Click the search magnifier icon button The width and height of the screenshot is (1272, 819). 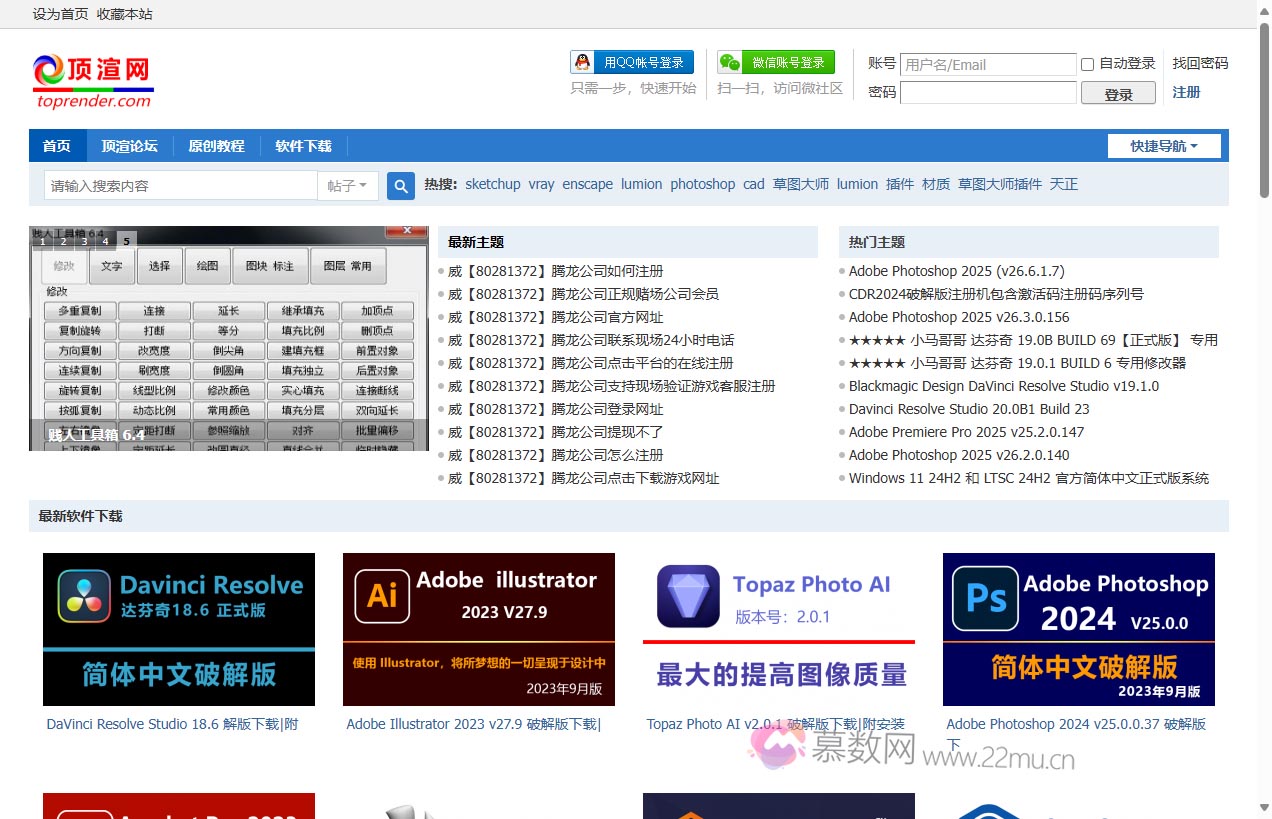(401, 186)
